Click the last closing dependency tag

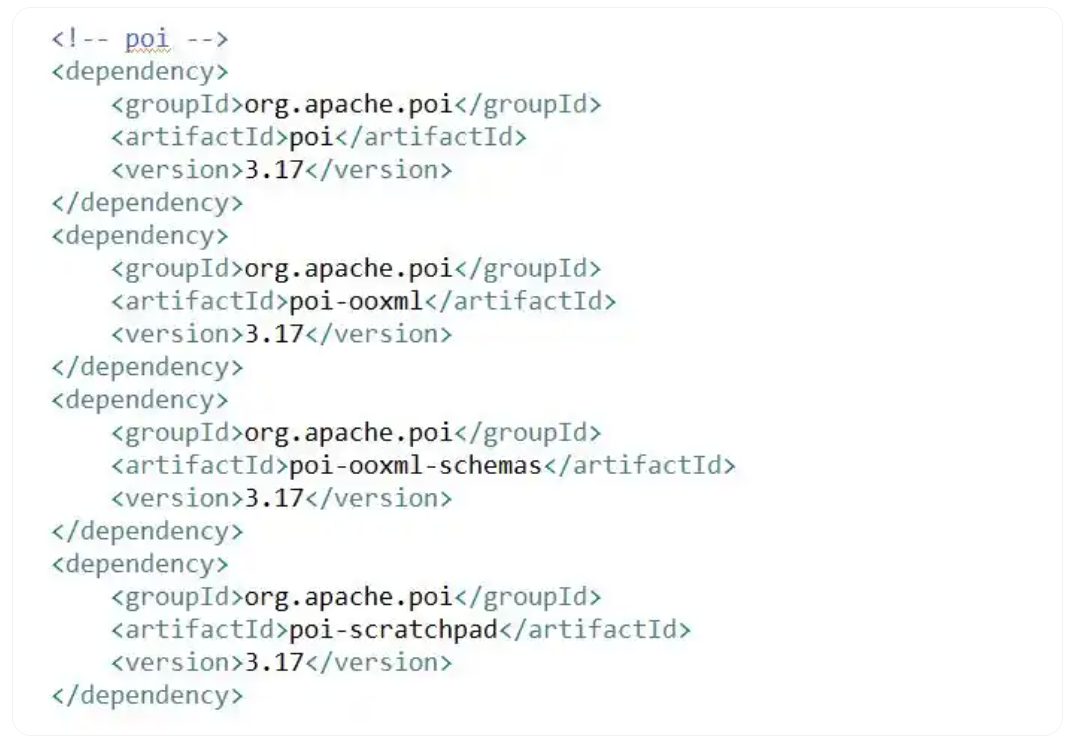tap(147, 696)
